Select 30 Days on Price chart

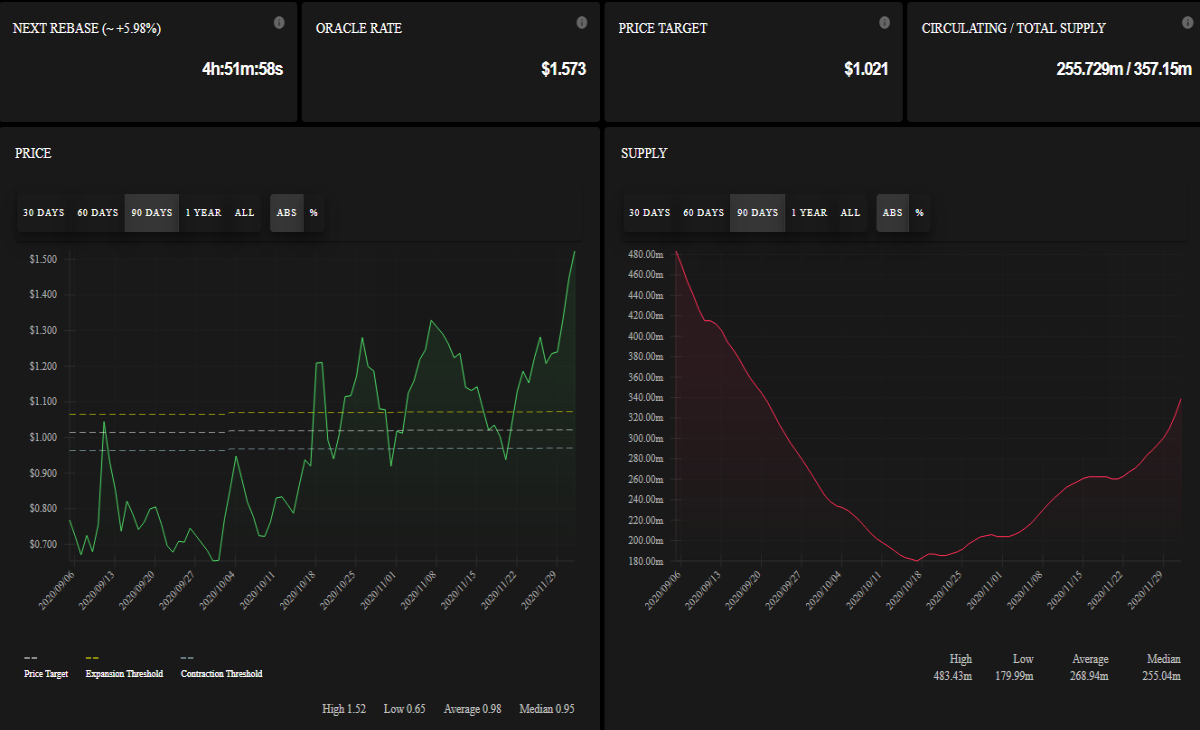44,213
